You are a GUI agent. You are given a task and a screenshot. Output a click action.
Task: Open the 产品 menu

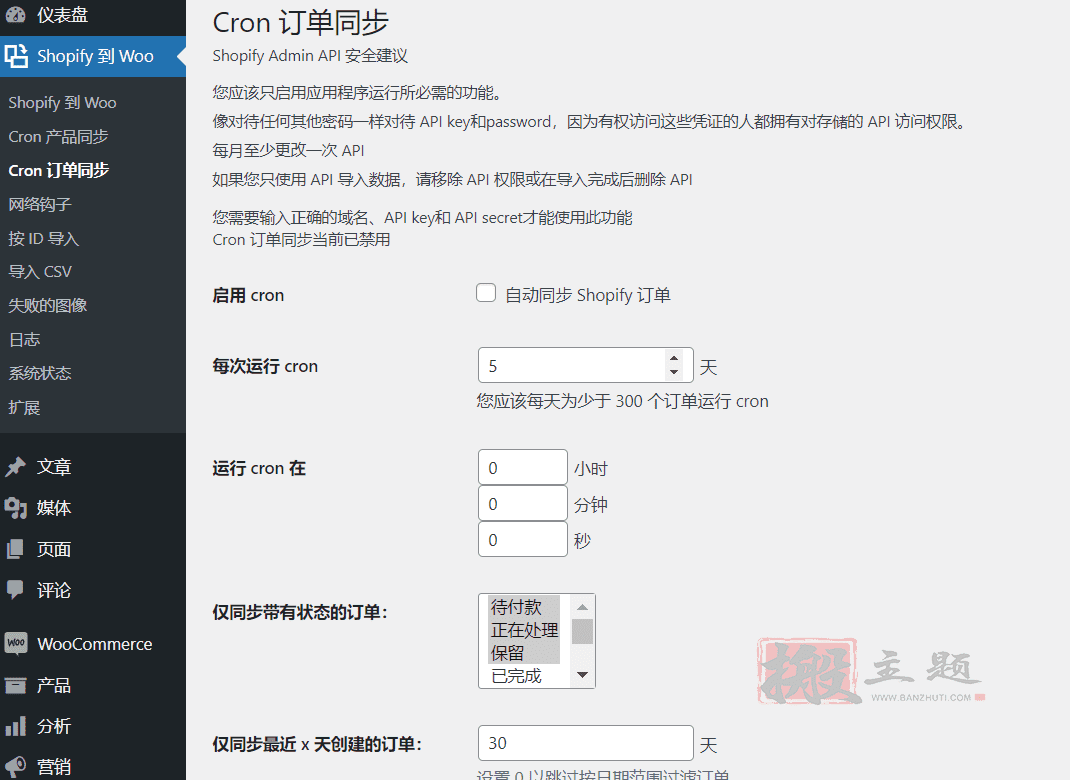pyautogui.click(x=93, y=685)
